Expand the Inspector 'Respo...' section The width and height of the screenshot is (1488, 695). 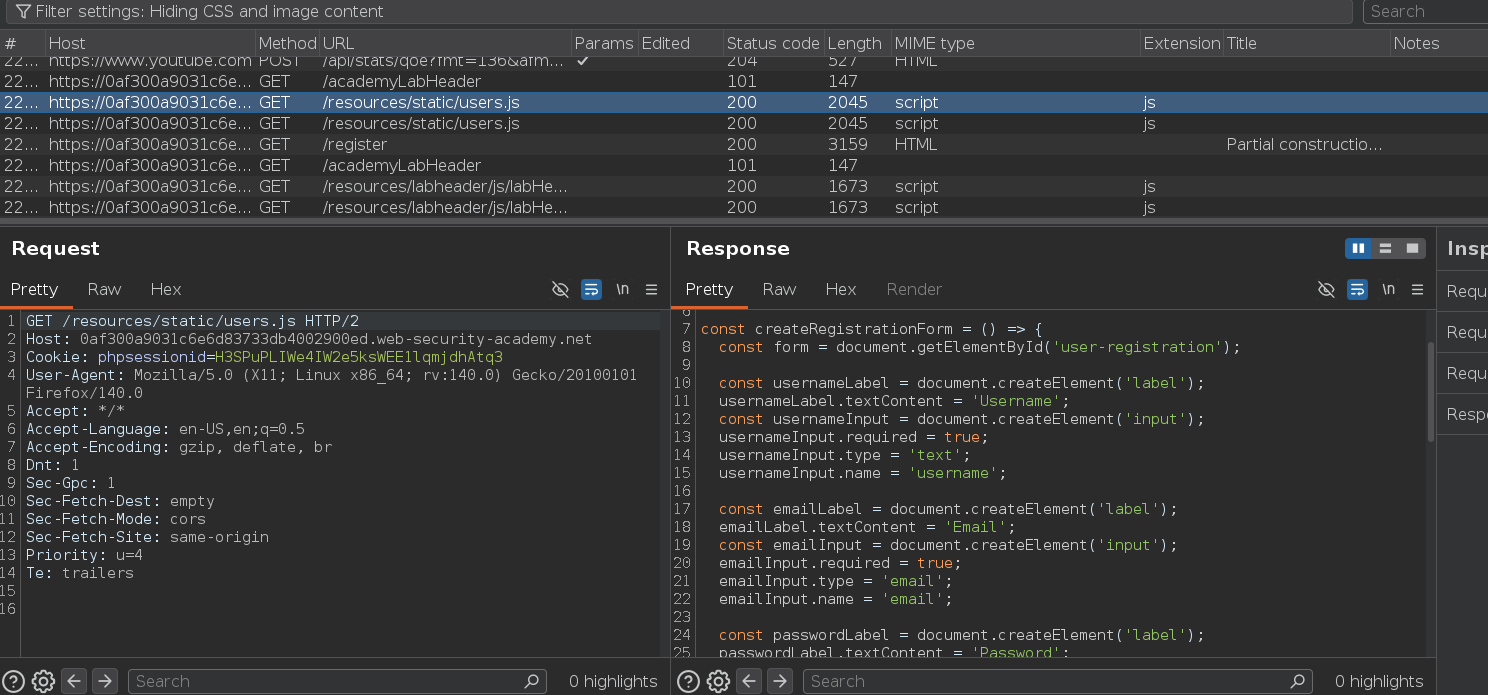(1465, 414)
